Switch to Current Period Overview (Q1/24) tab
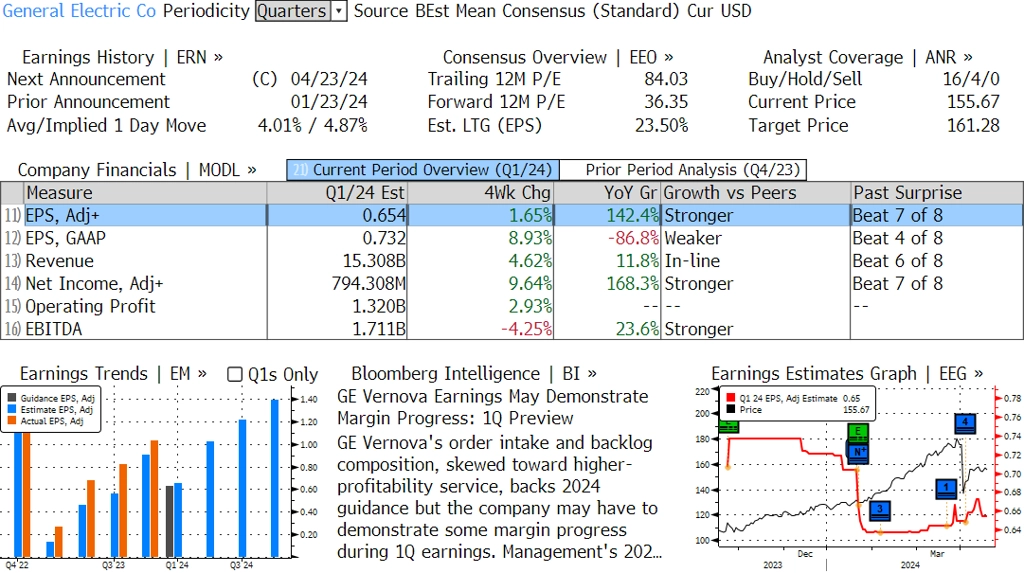1024x573 pixels. click(x=423, y=170)
